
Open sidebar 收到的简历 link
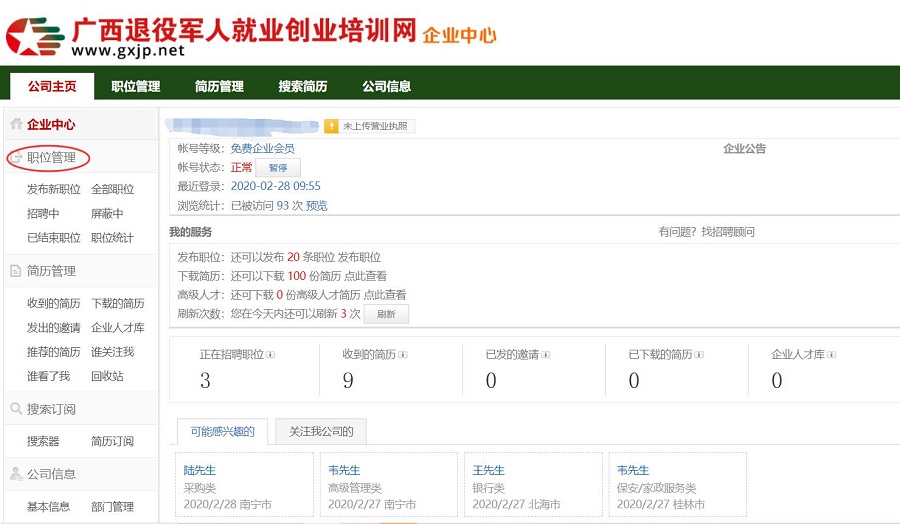tap(54, 303)
